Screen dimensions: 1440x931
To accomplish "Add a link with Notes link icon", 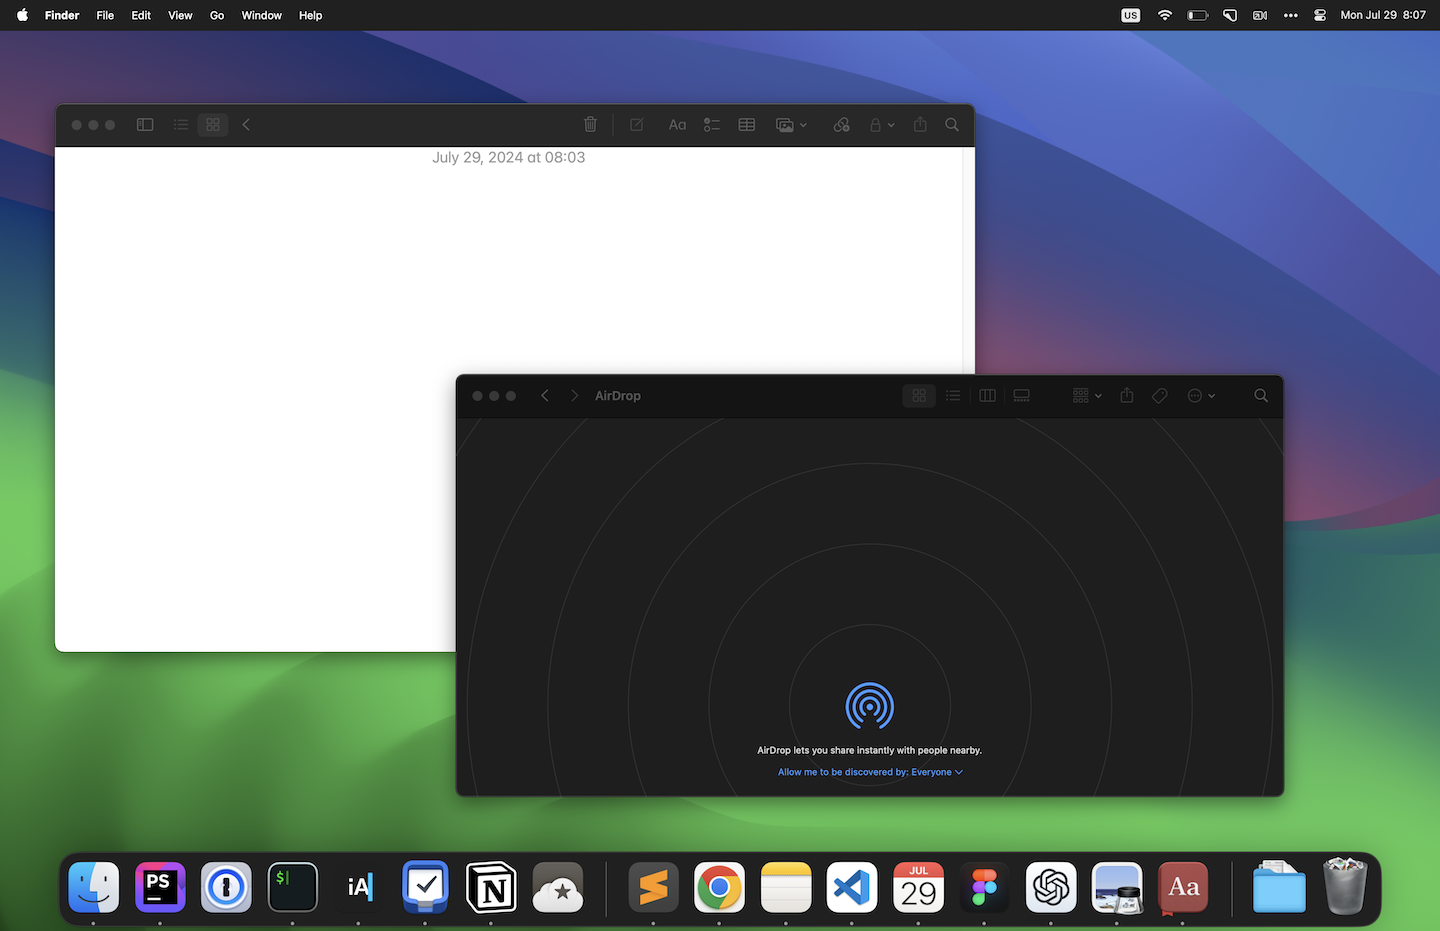I will tap(841, 125).
